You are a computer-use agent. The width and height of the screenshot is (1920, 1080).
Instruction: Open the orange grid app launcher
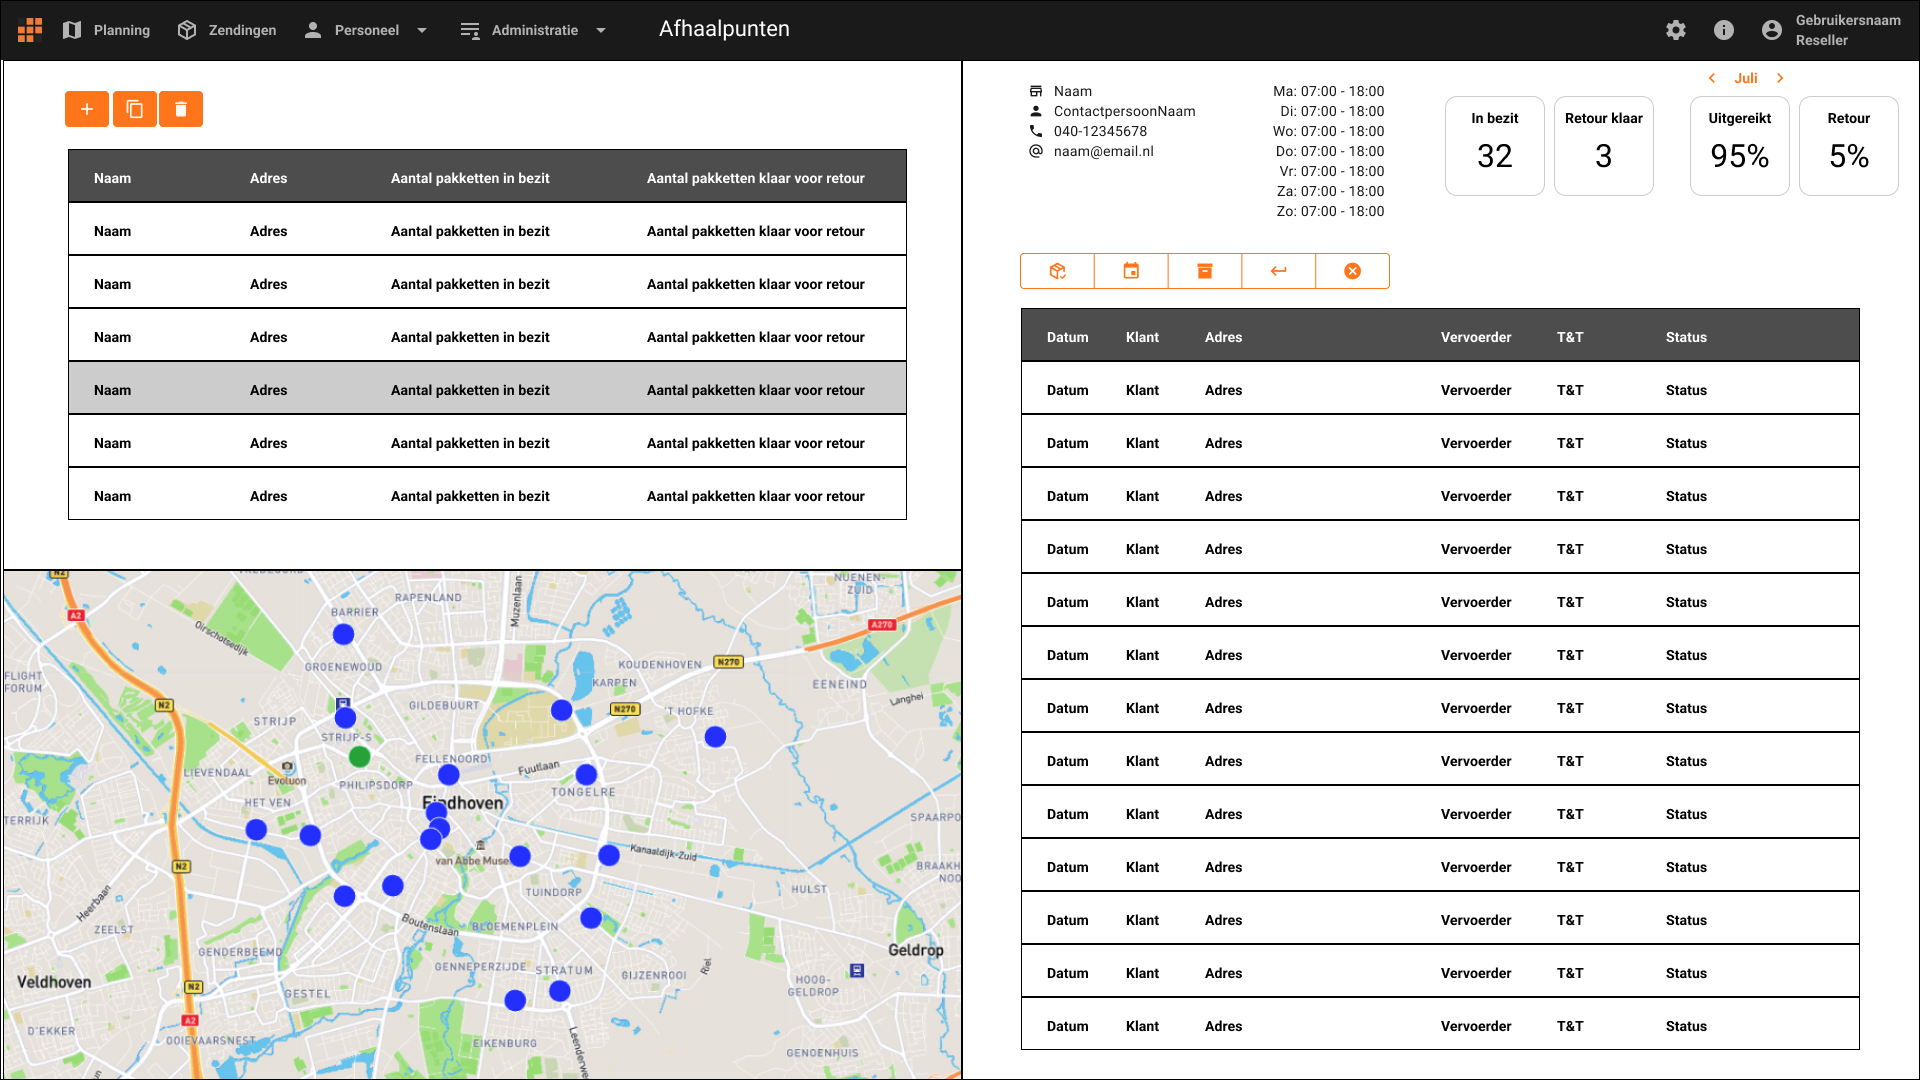(30, 30)
